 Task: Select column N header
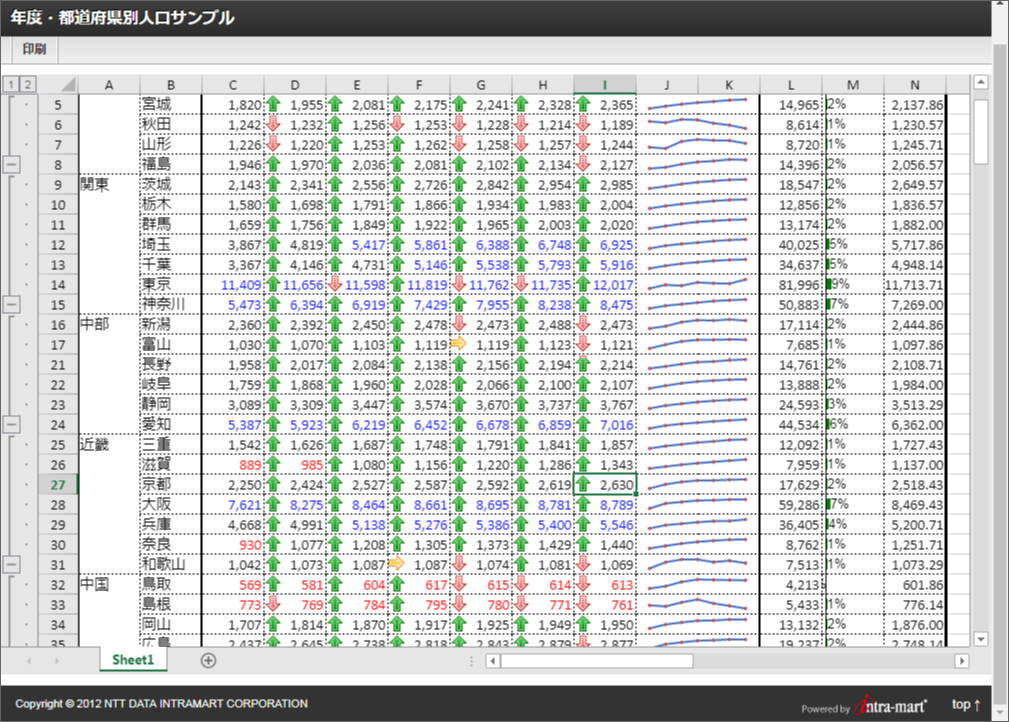[x=914, y=84]
